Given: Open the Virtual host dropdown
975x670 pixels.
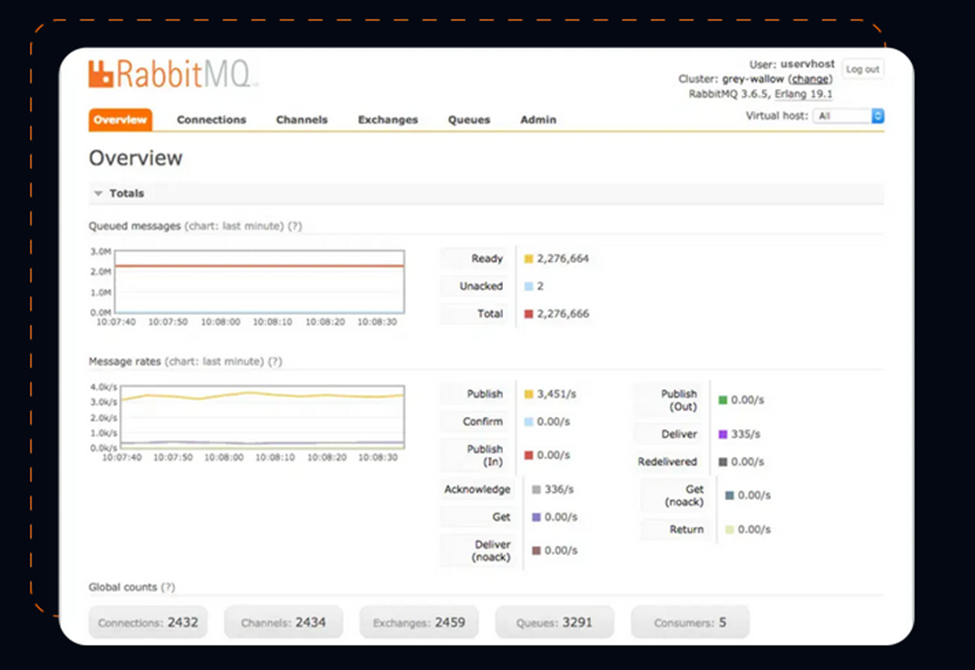Looking at the screenshot, I should pyautogui.click(x=848, y=116).
